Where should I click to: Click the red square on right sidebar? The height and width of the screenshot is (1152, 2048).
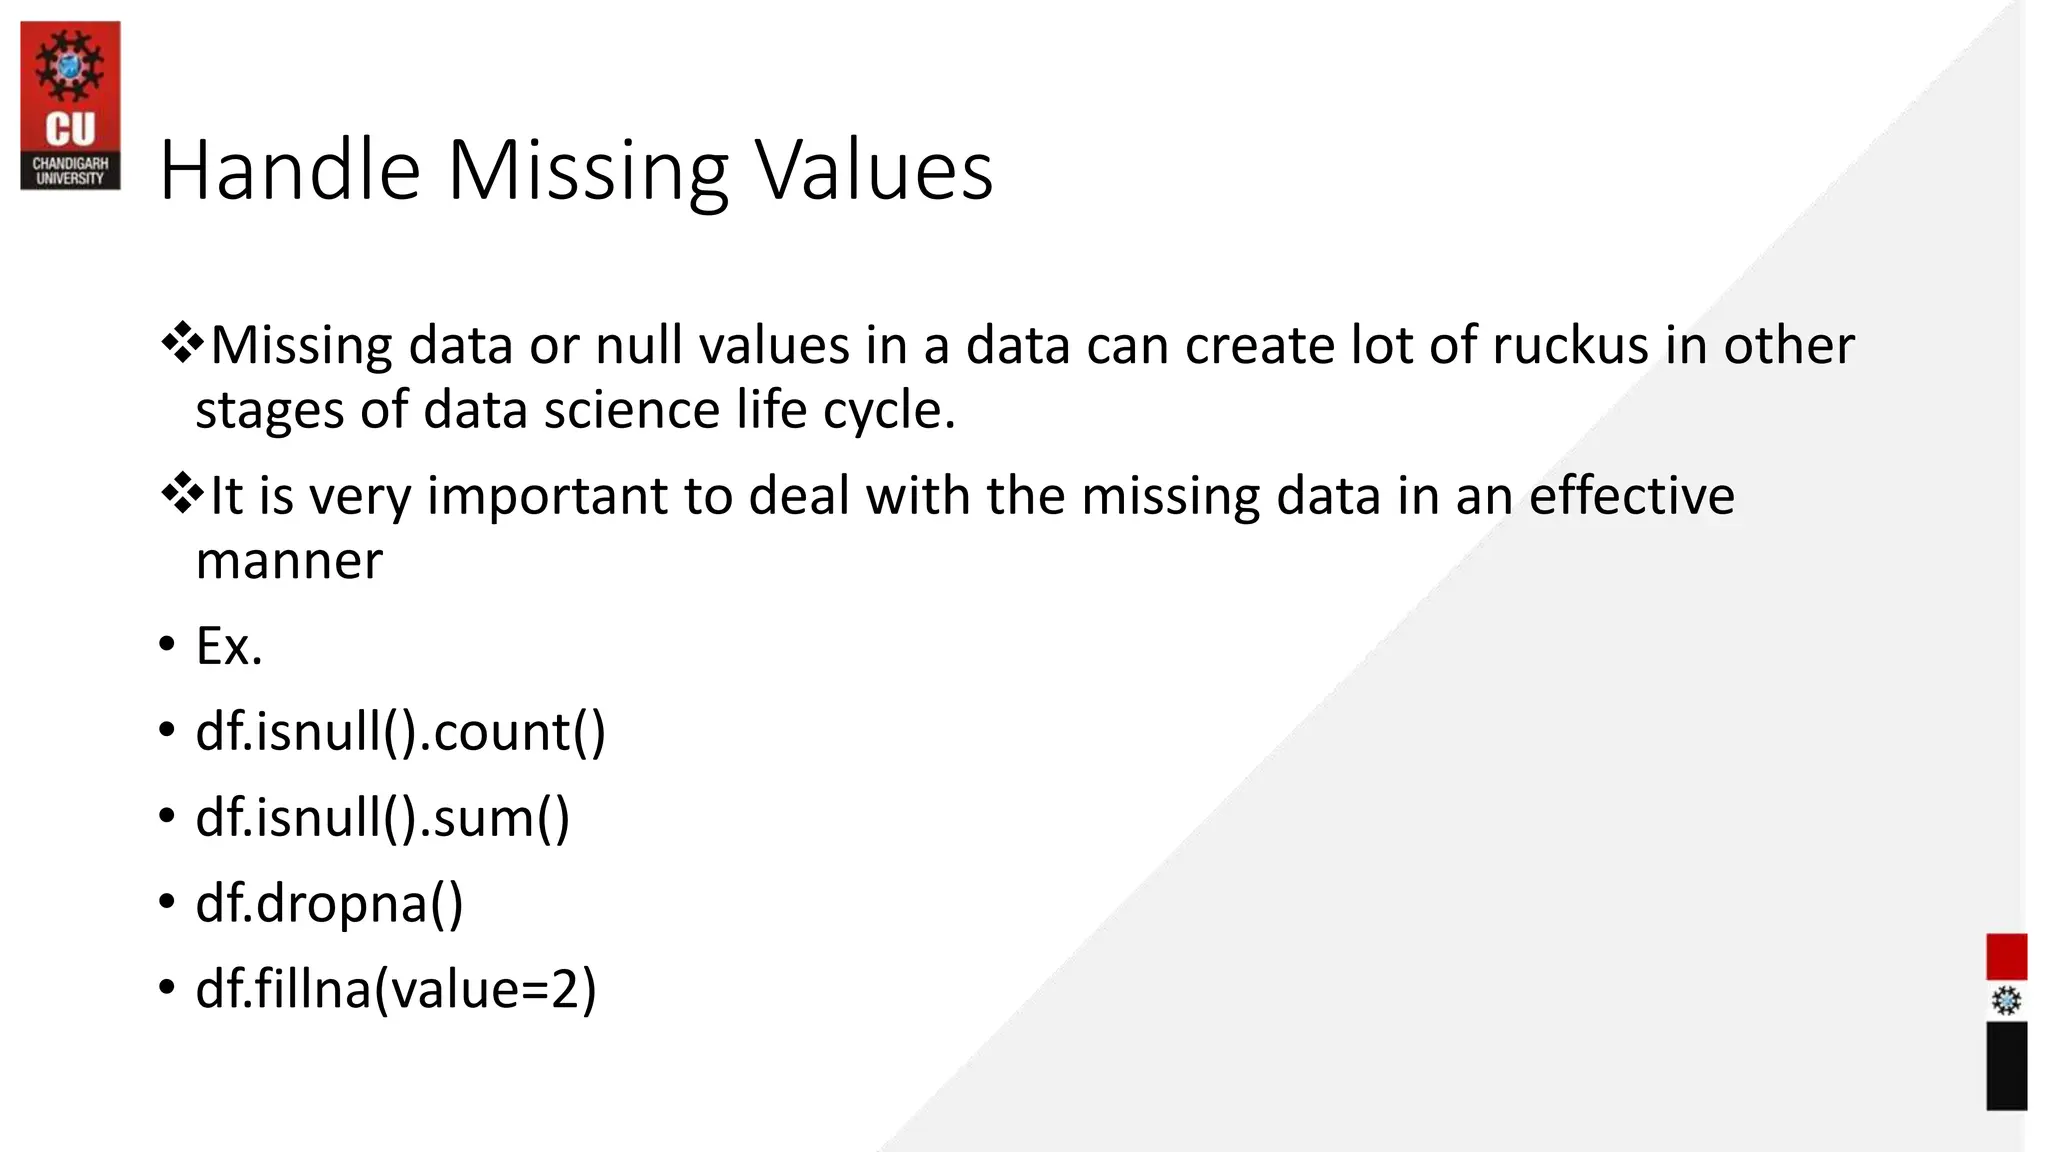[2006, 957]
